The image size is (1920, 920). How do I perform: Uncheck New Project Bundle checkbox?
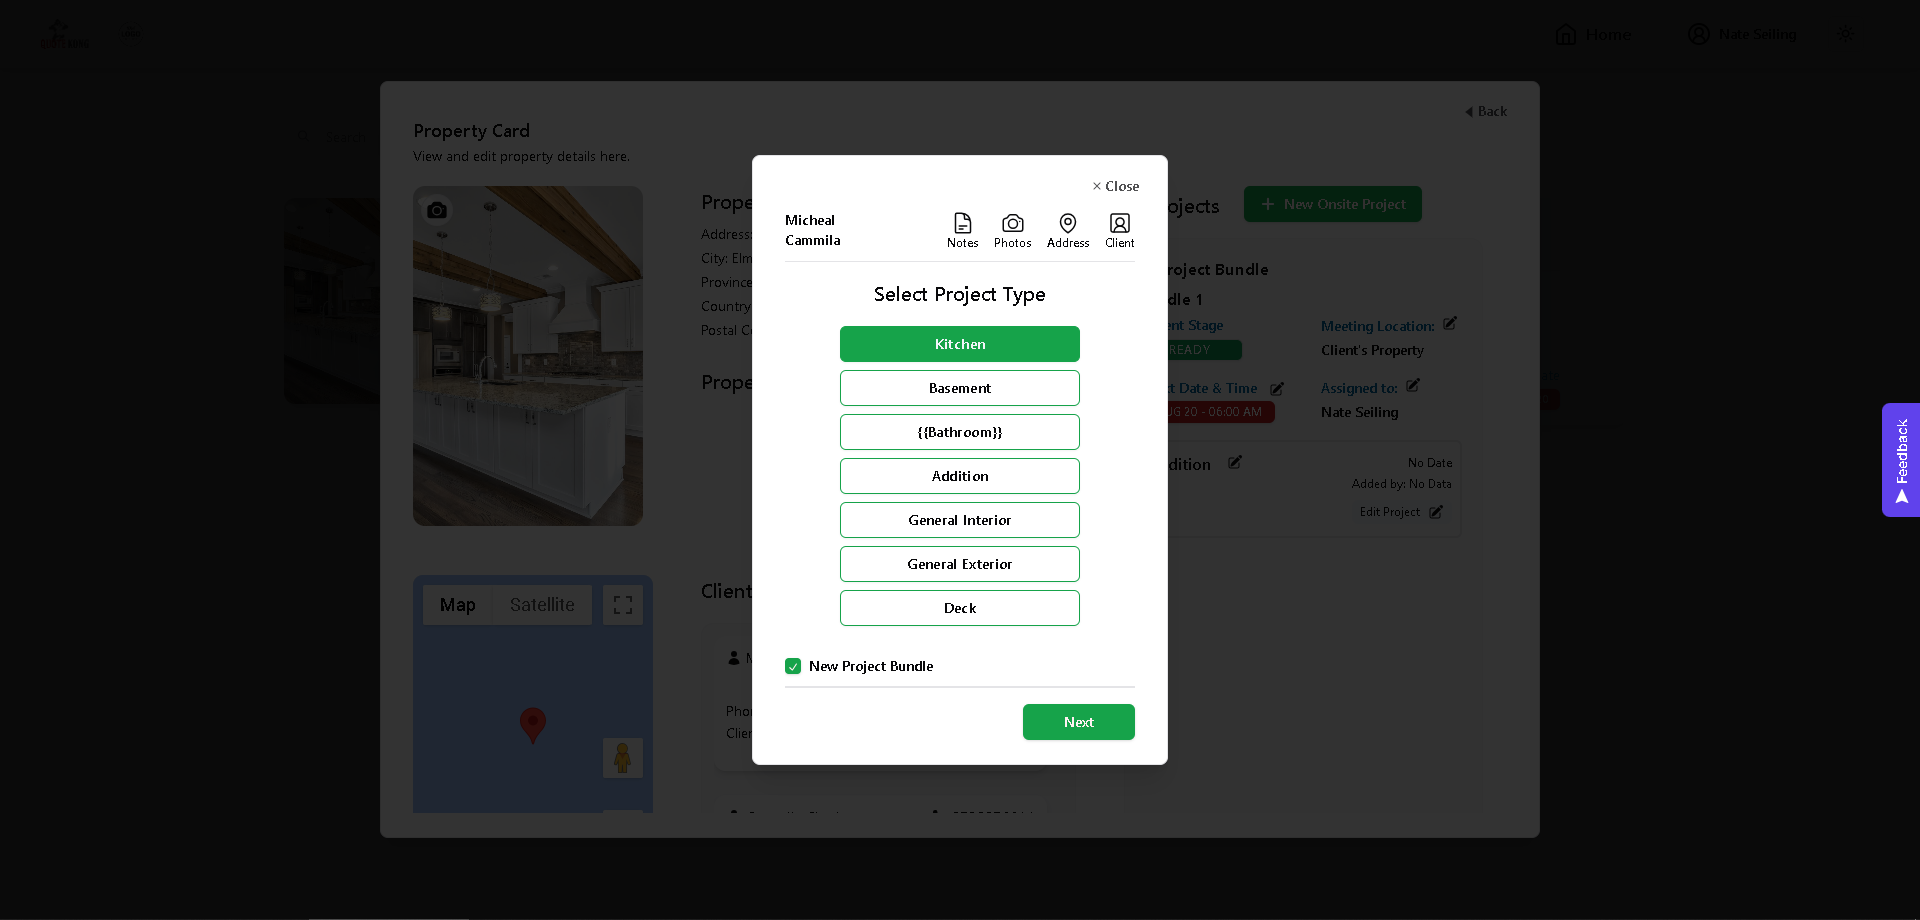click(793, 666)
